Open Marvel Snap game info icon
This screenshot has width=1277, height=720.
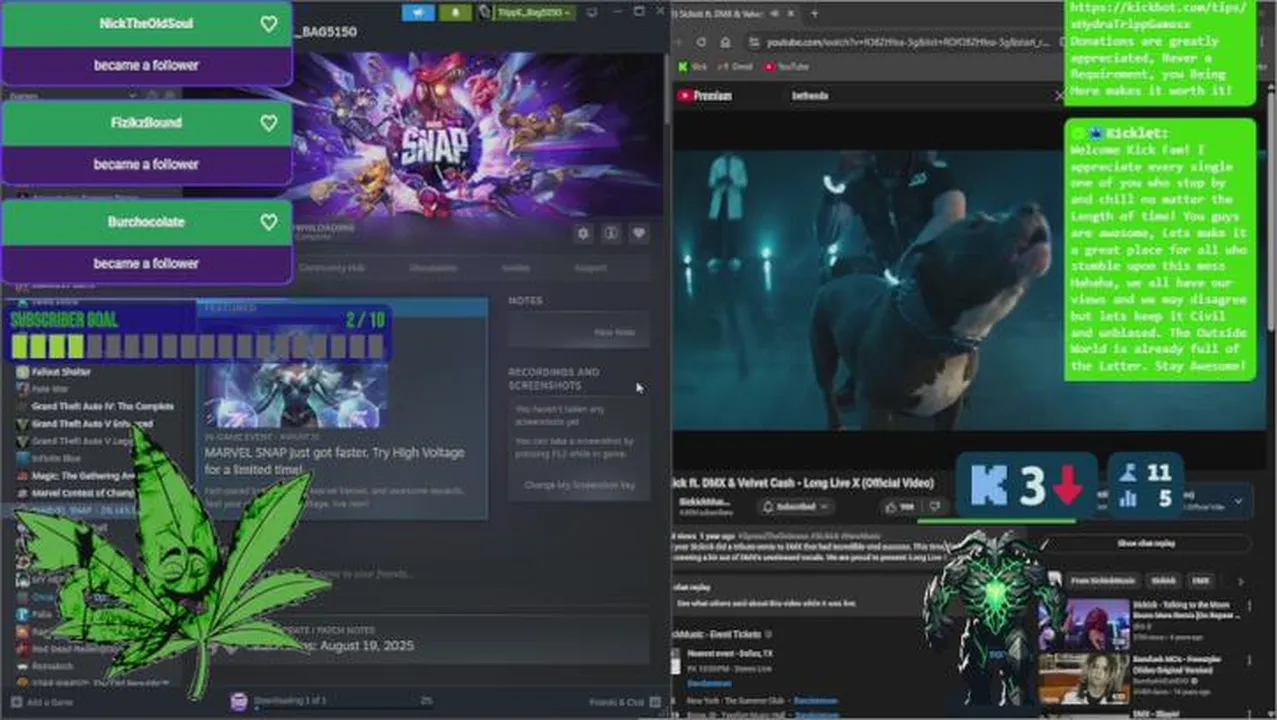(611, 233)
